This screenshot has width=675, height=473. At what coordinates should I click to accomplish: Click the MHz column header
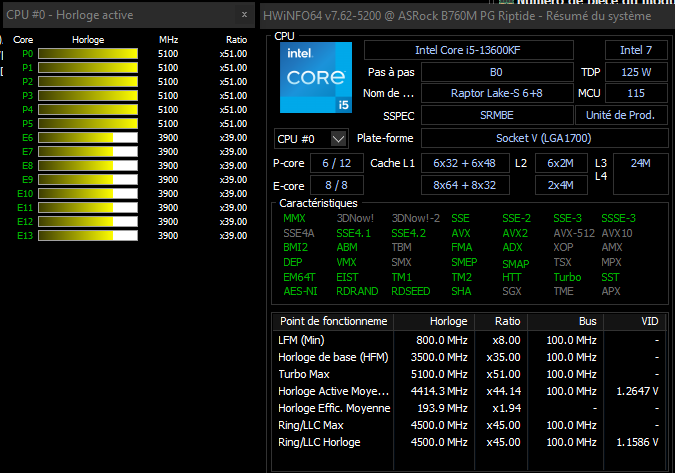[x=168, y=40]
